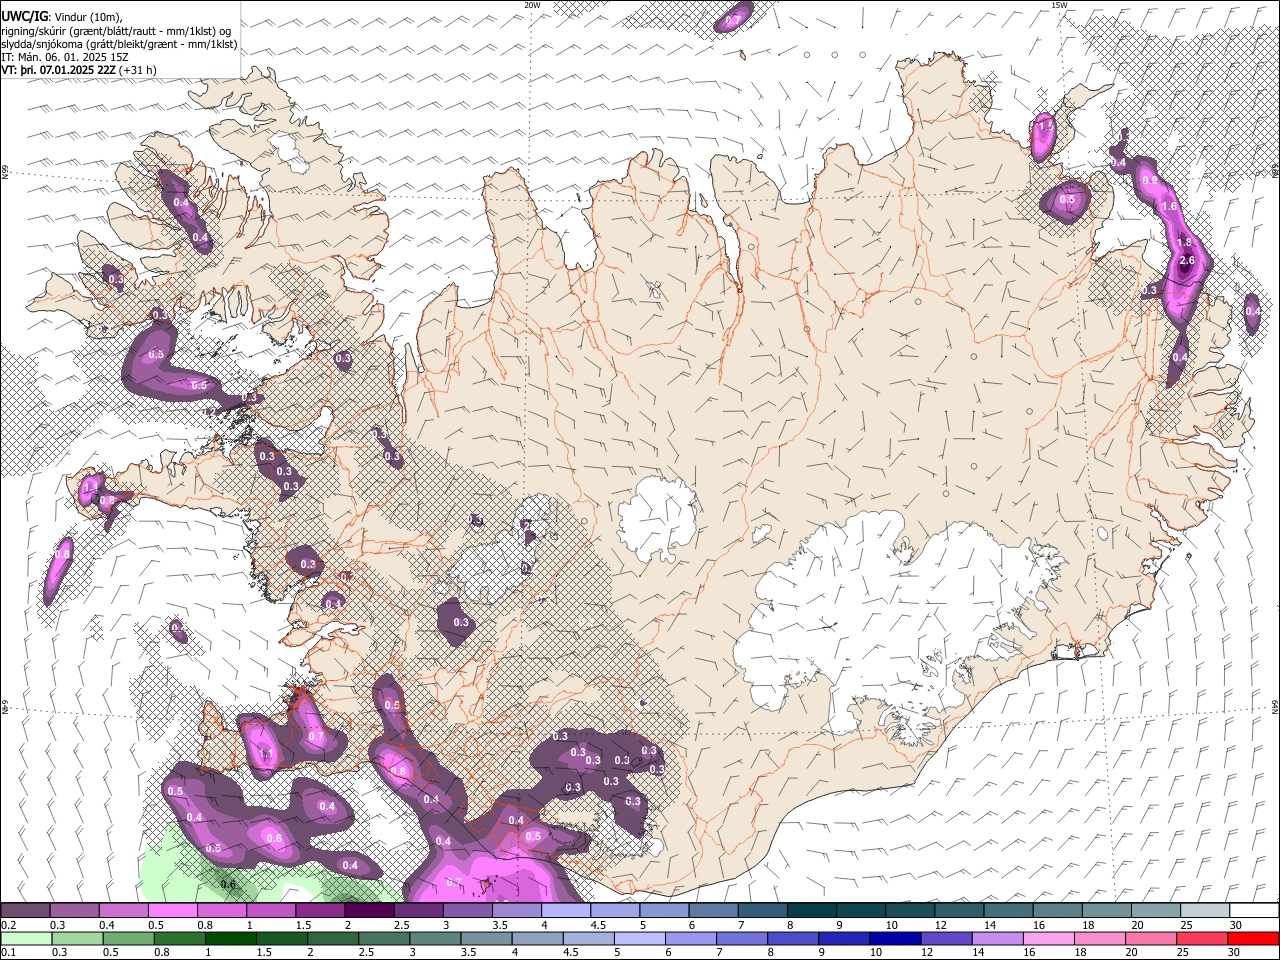Select the "IT: Mán. 06. 01. 2025 15Z" line
This screenshot has height=960, width=1280.
pyautogui.click(x=65, y=57)
